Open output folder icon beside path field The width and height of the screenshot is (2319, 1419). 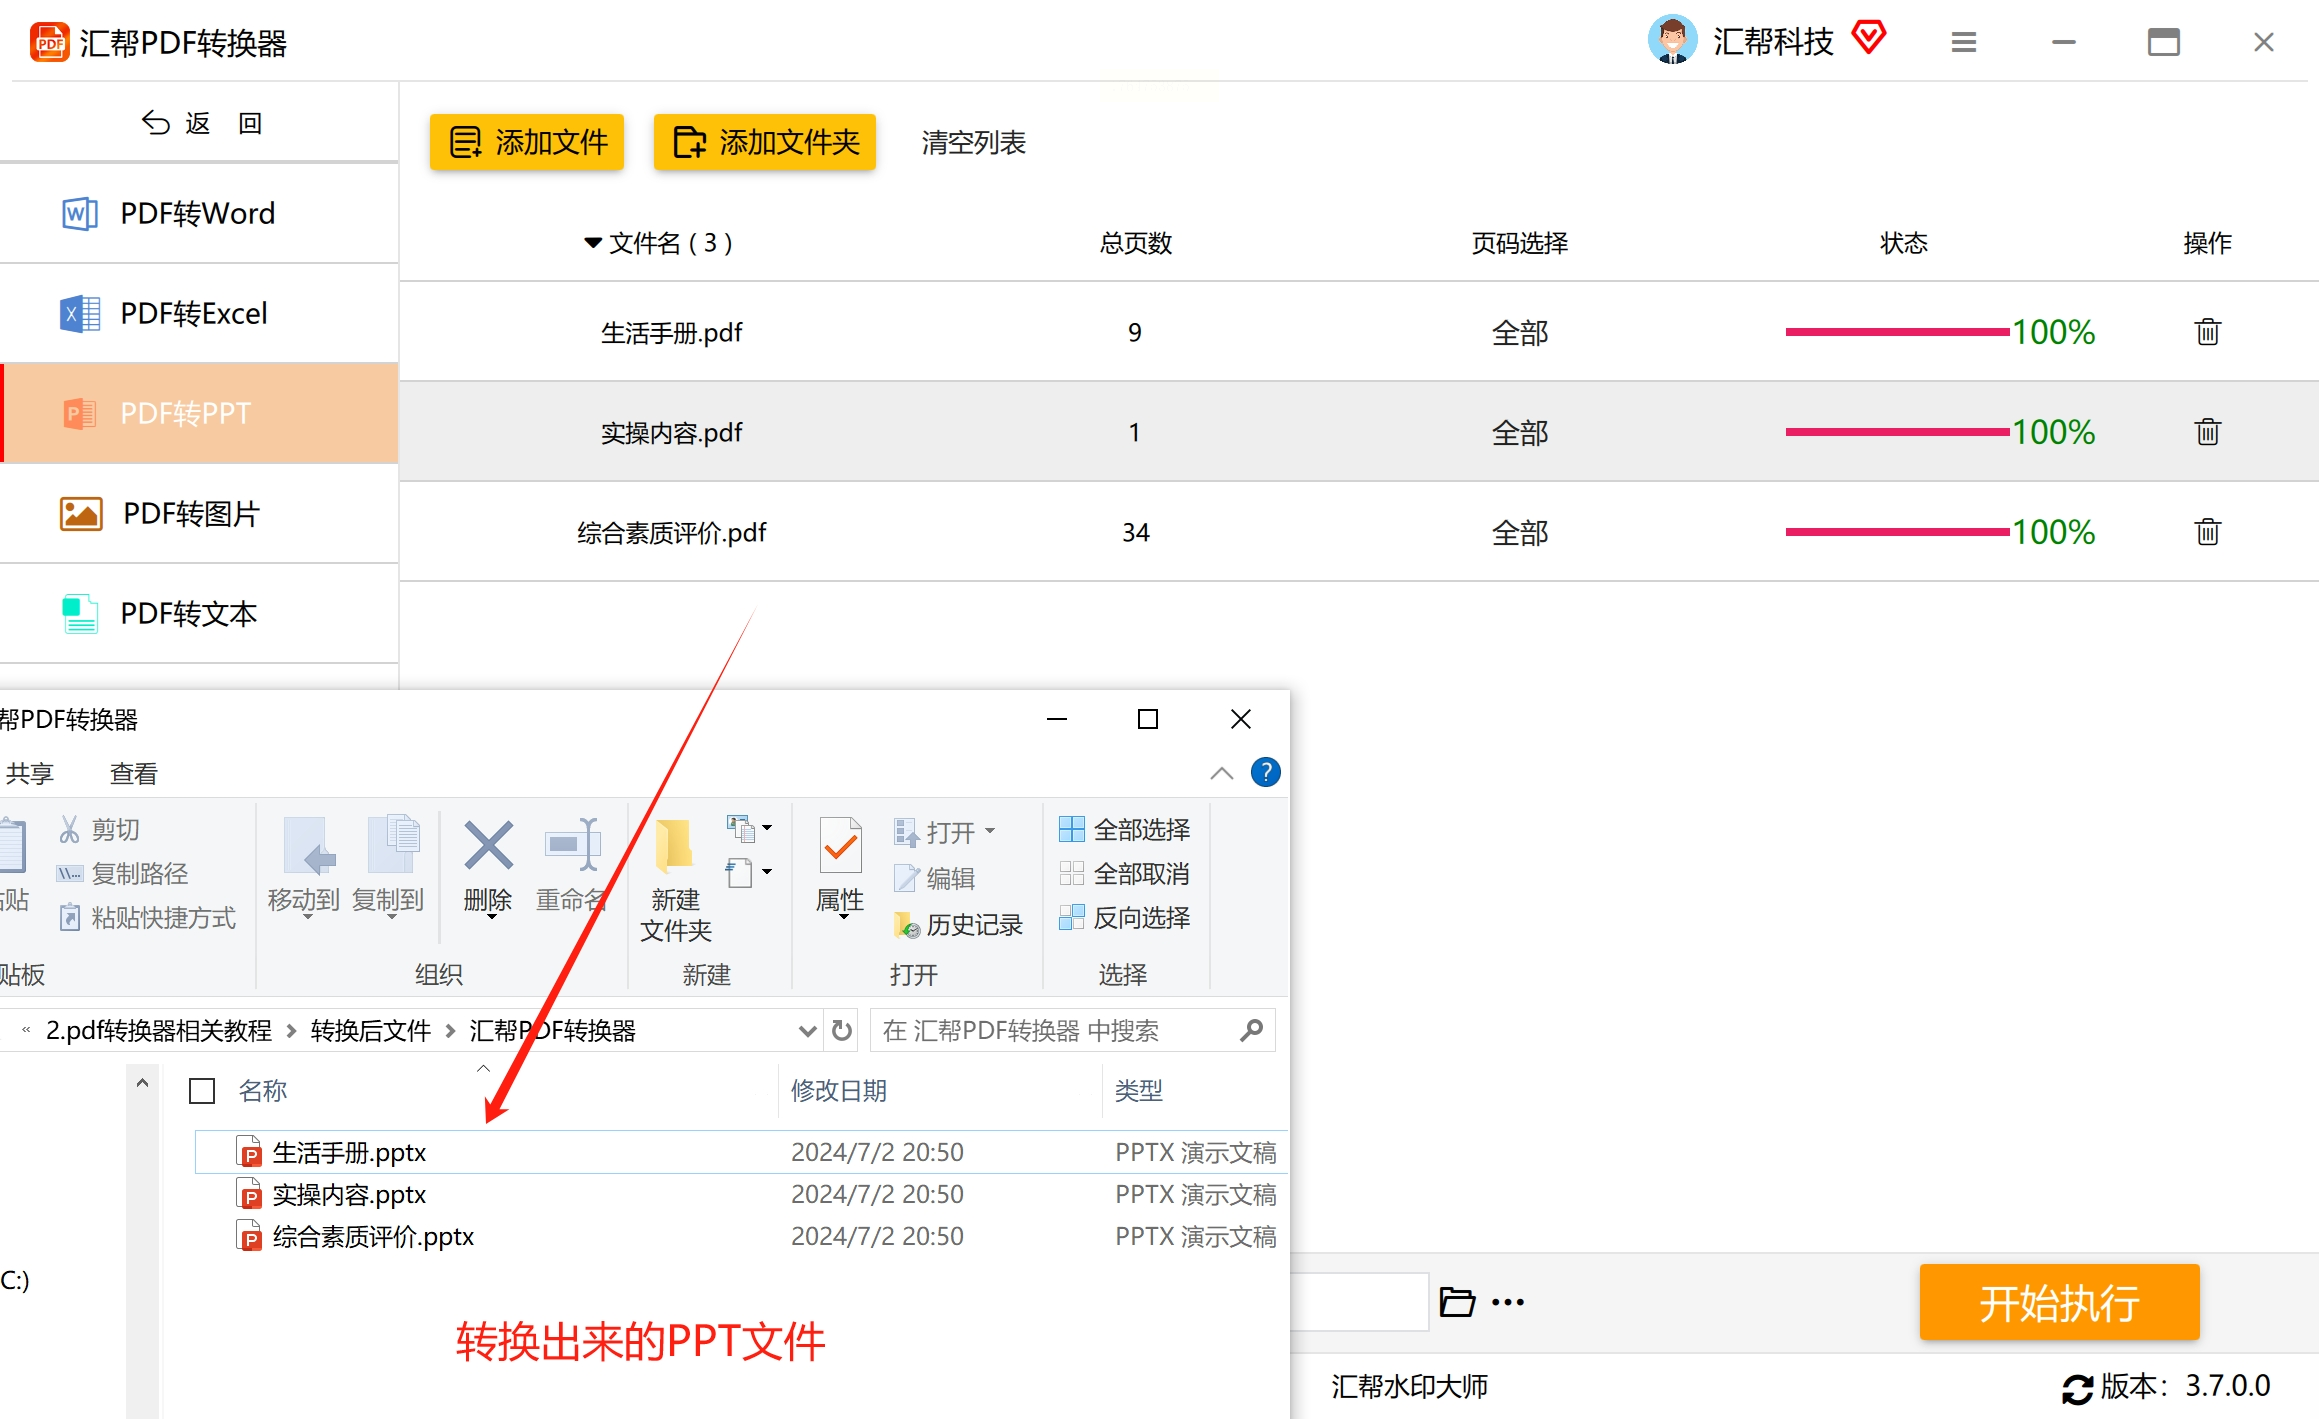pyautogui.click(x=1457, y=1302)
